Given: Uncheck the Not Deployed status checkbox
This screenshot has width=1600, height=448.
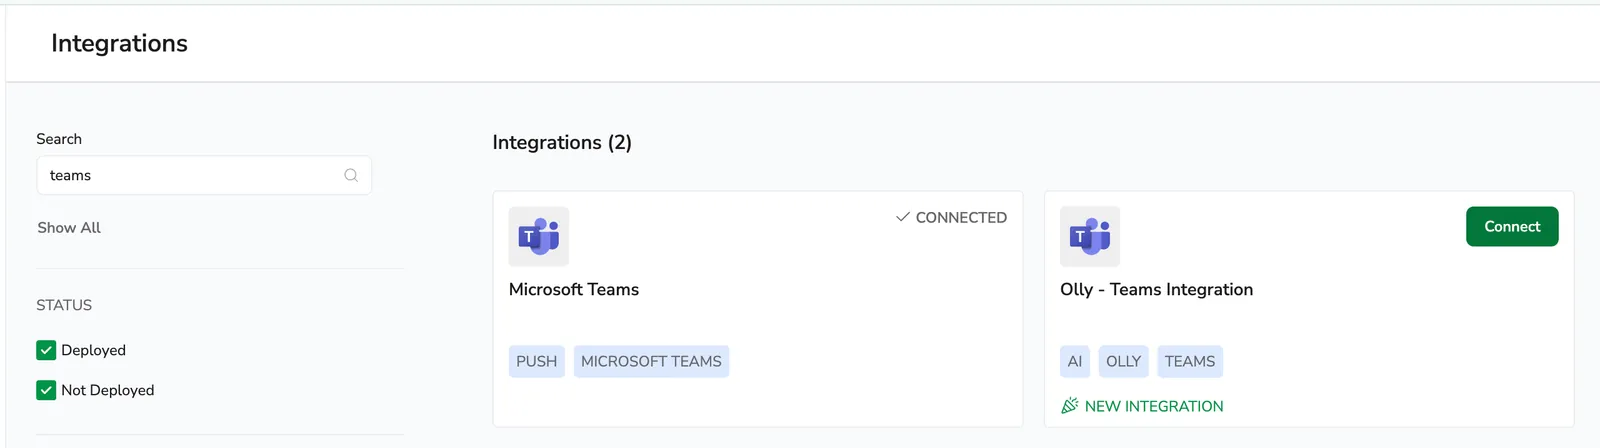Looking at the screenshot, I should click(x=46, y=390).
